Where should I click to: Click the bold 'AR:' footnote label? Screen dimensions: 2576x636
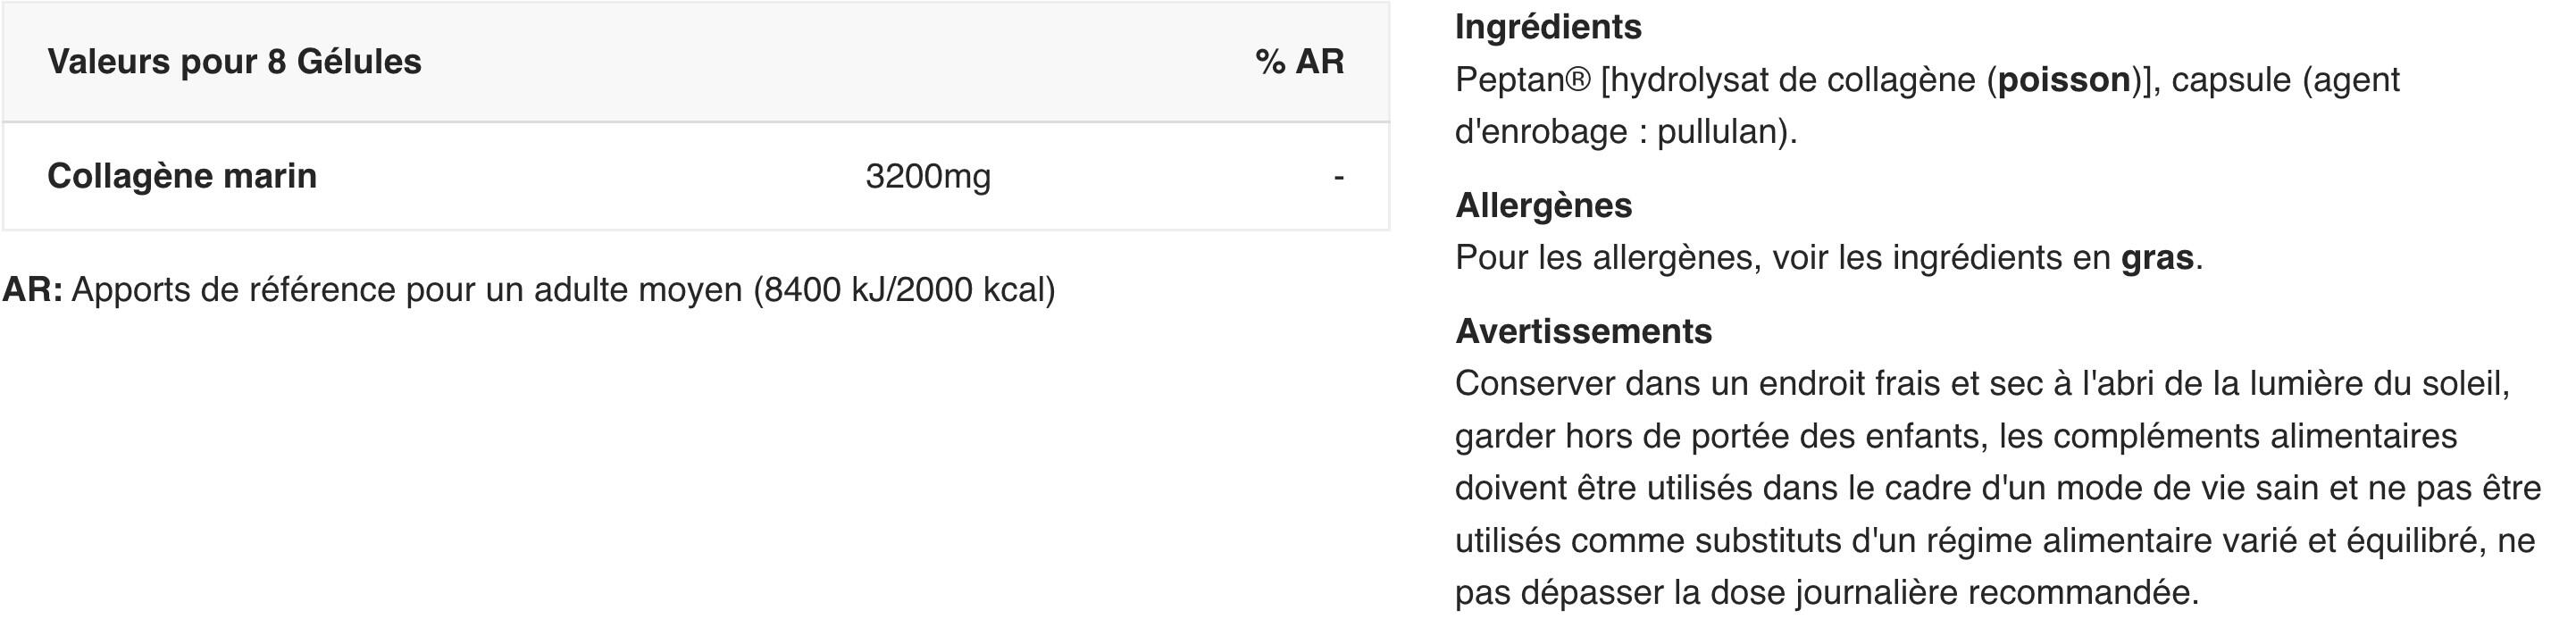[x=32, y=290]
